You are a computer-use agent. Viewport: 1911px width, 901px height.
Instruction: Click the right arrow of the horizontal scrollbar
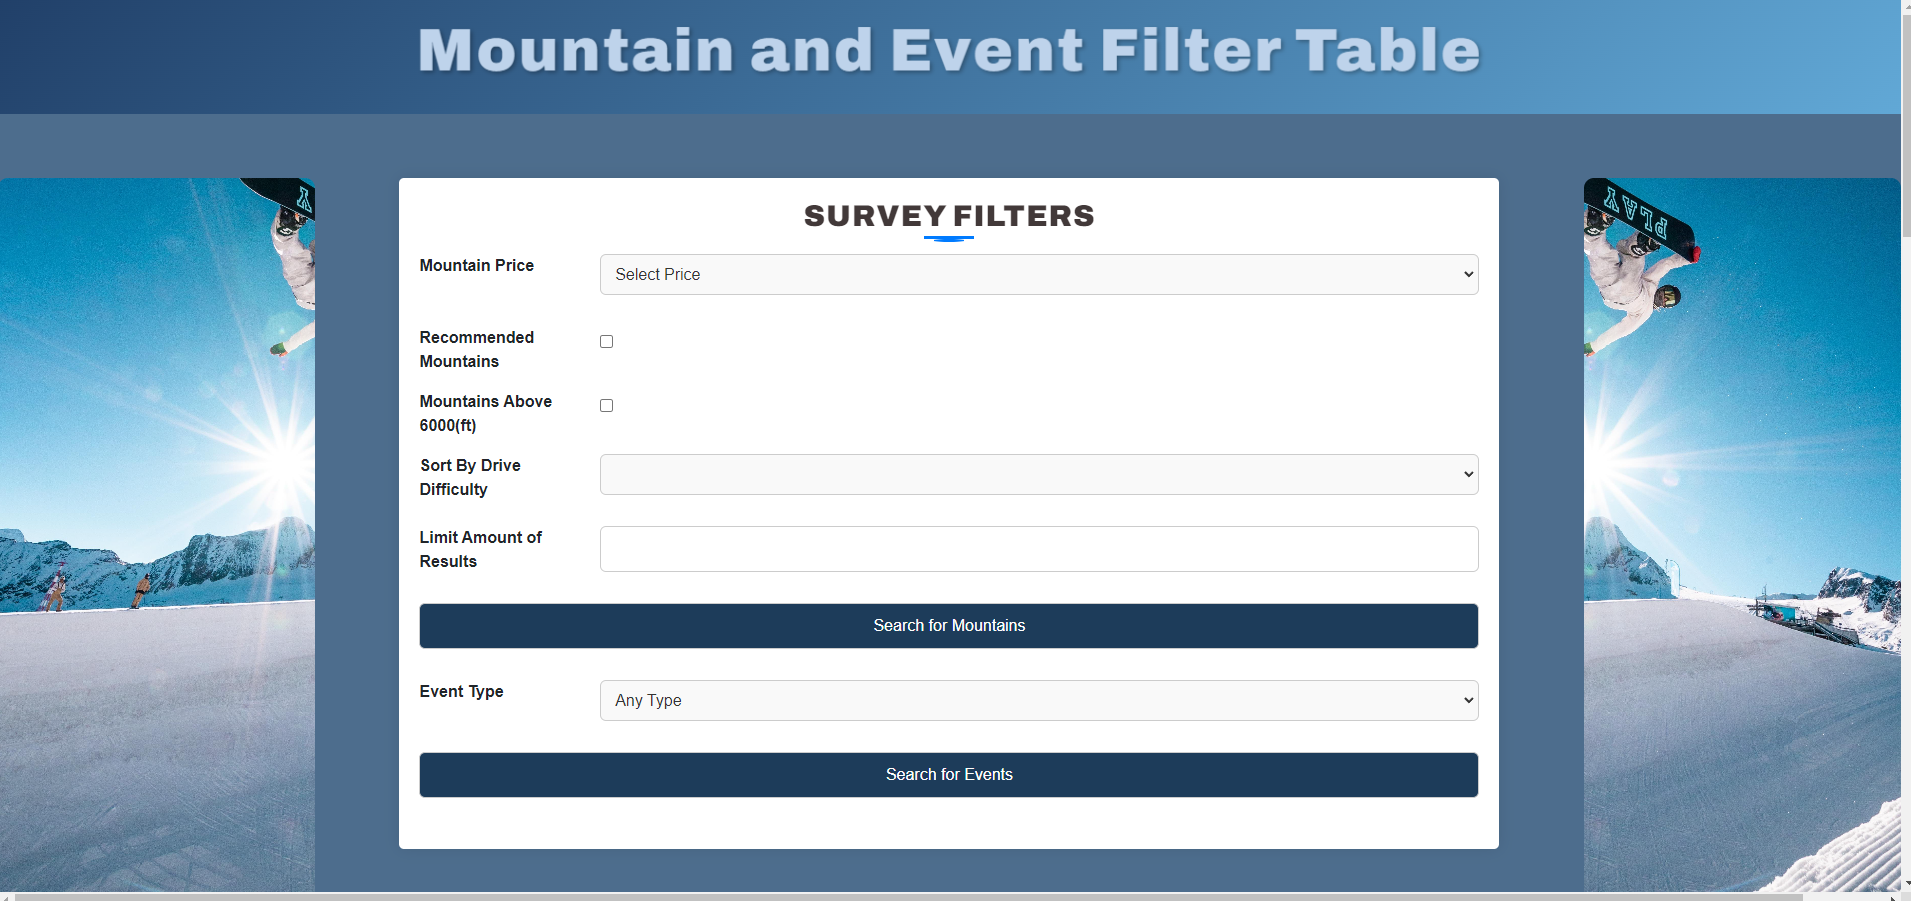[x=1890, y=895]
